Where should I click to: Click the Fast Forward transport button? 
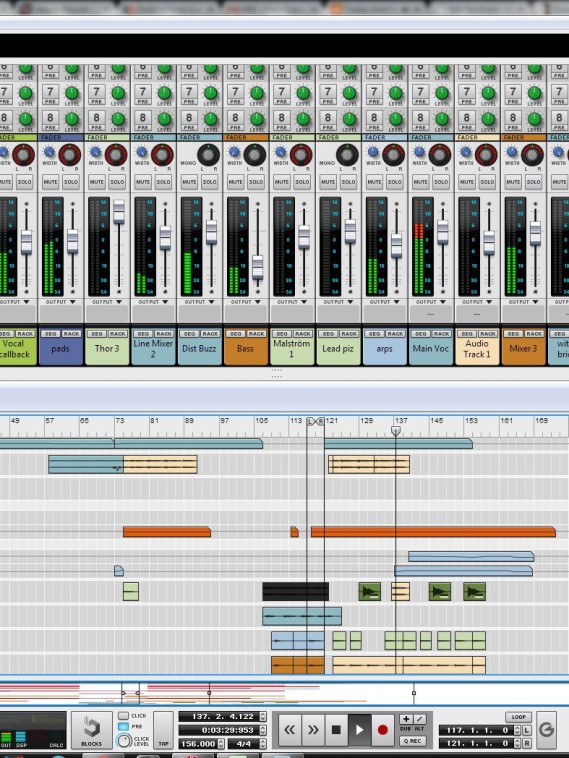313,730
